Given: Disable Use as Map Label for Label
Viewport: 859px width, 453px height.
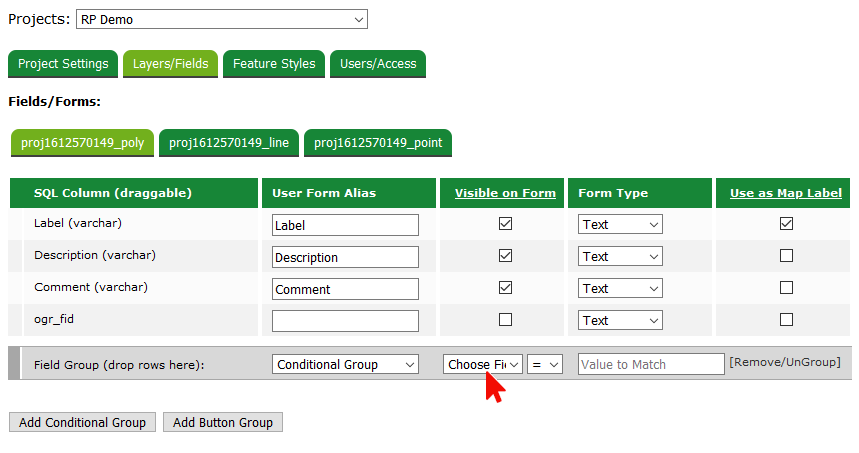Looking at the screenshot, I should click(786, 224).
